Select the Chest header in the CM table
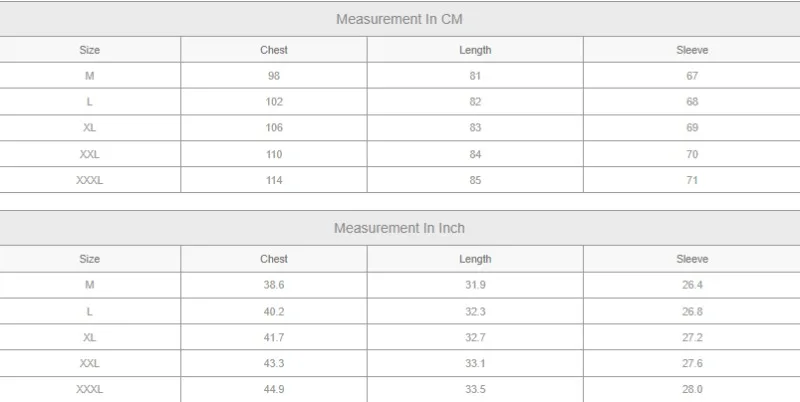Image resolution: width=800 pixels, height=402 pixels. point(274,50)
